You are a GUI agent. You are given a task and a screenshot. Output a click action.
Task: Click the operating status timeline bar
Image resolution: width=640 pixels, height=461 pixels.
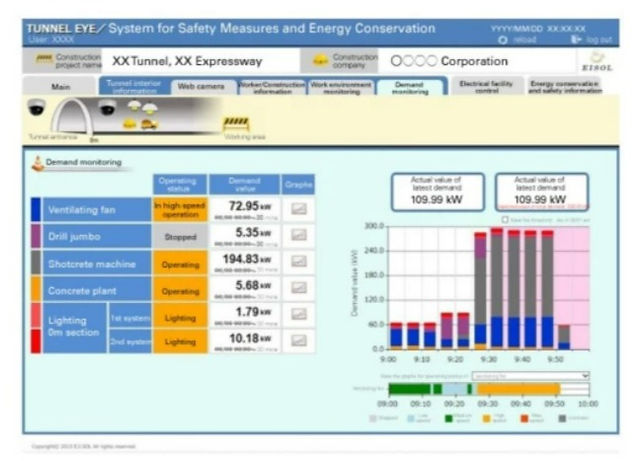[489, 389]
